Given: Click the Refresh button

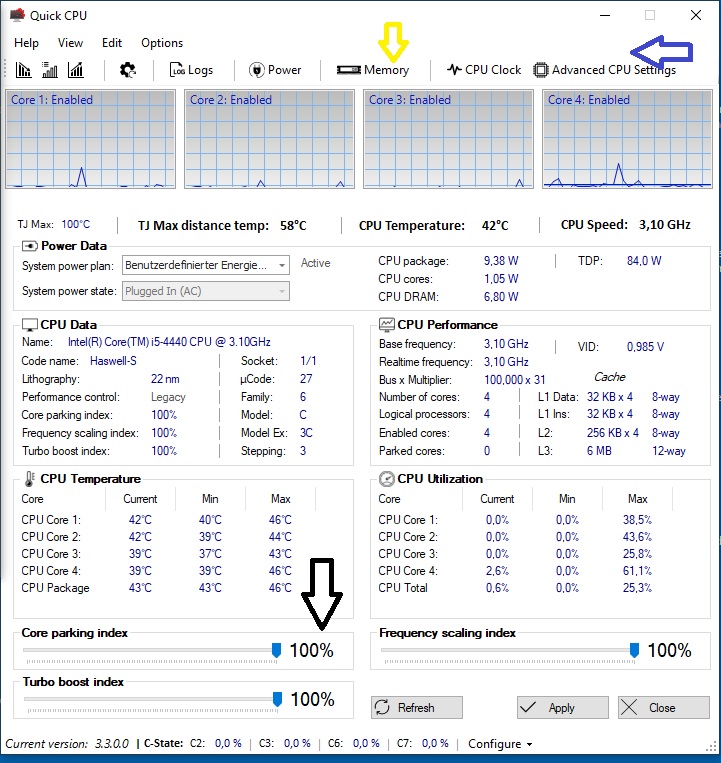Looking at the screenshot, I should [x=417, y=708].
